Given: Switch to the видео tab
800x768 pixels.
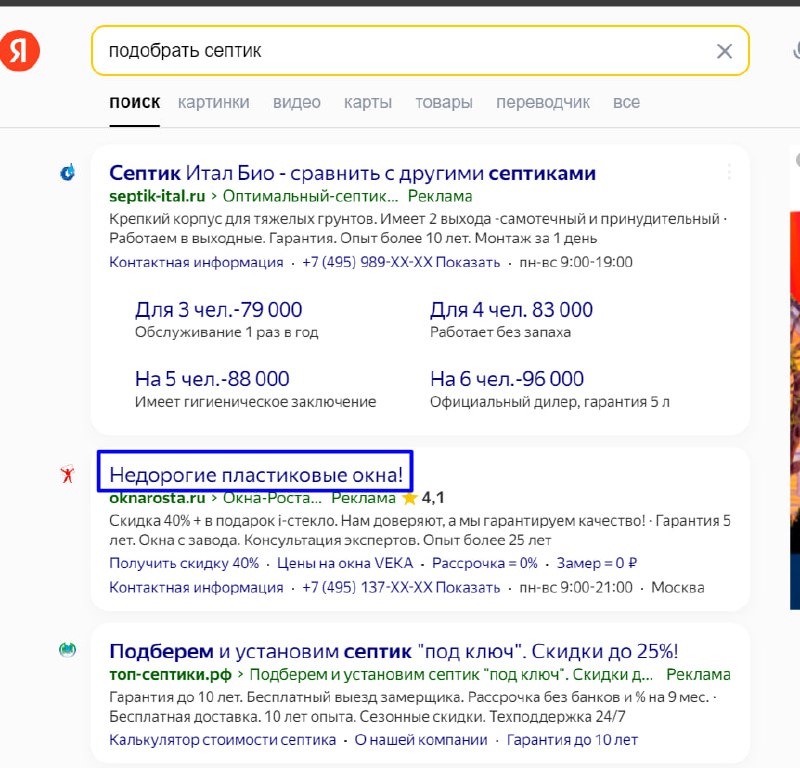Looking at the screenshot, I should pos(296,102).
